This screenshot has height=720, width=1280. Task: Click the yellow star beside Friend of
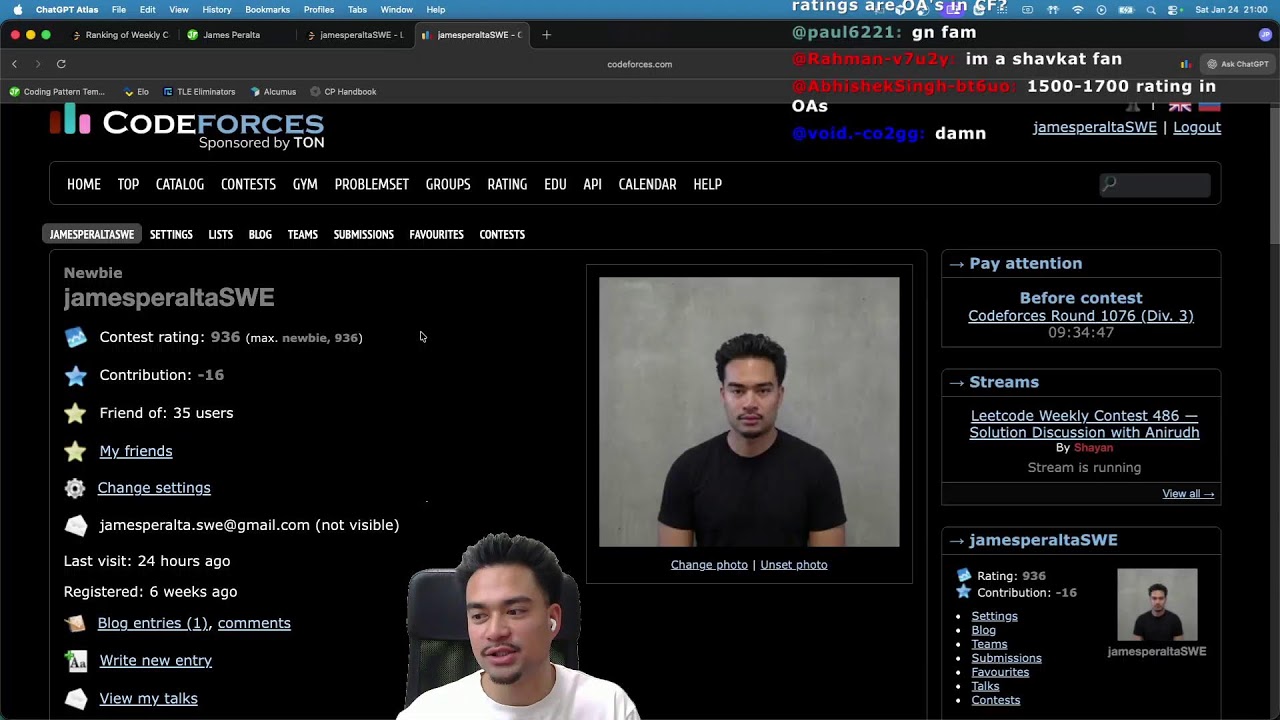76,414
